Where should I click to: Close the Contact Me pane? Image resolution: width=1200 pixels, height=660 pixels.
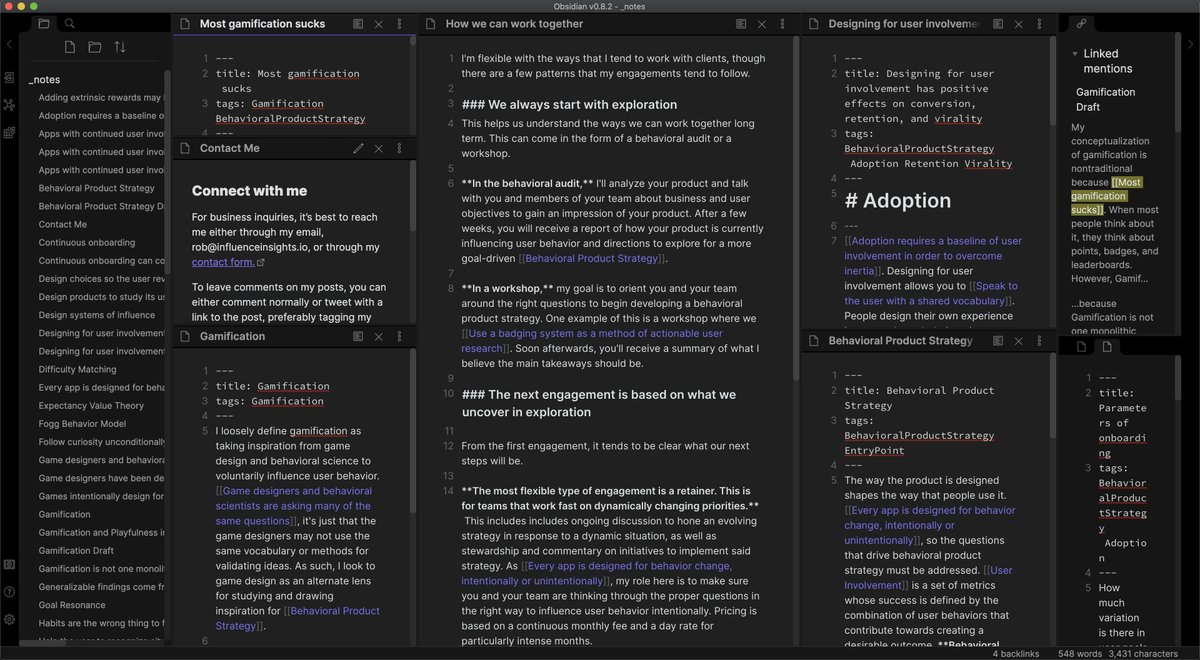(x=378, y=148)
